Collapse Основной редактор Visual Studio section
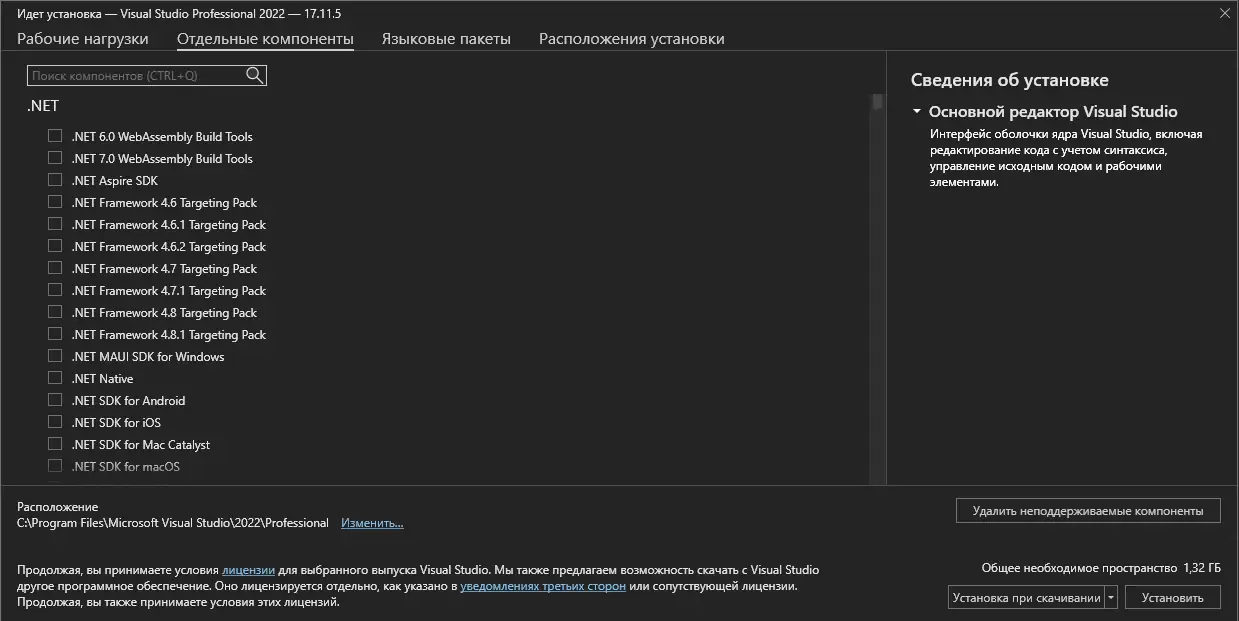Image resolution: width=1239 pixels, height=621 pixels. point(917,112)
